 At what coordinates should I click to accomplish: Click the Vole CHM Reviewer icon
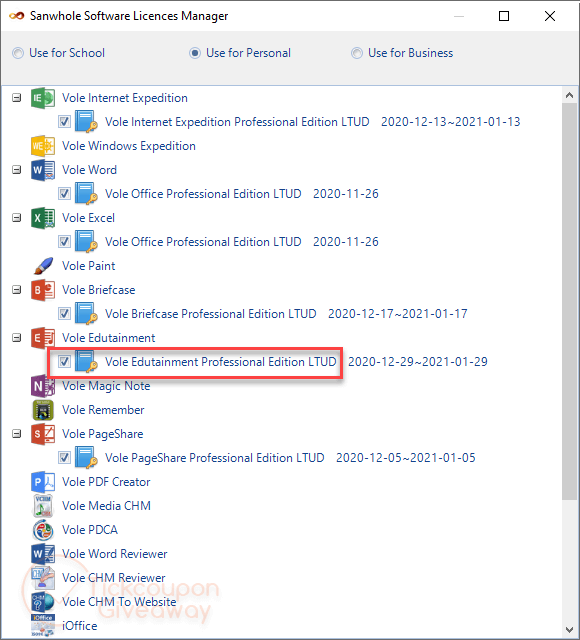pyautogui.click(x=43, y=578)
